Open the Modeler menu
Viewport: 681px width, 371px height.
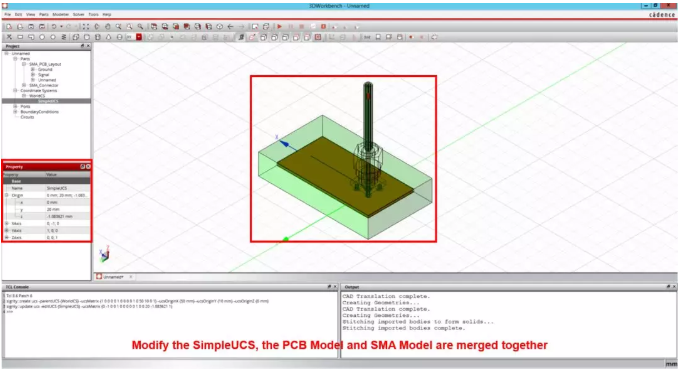click(60, 14)
